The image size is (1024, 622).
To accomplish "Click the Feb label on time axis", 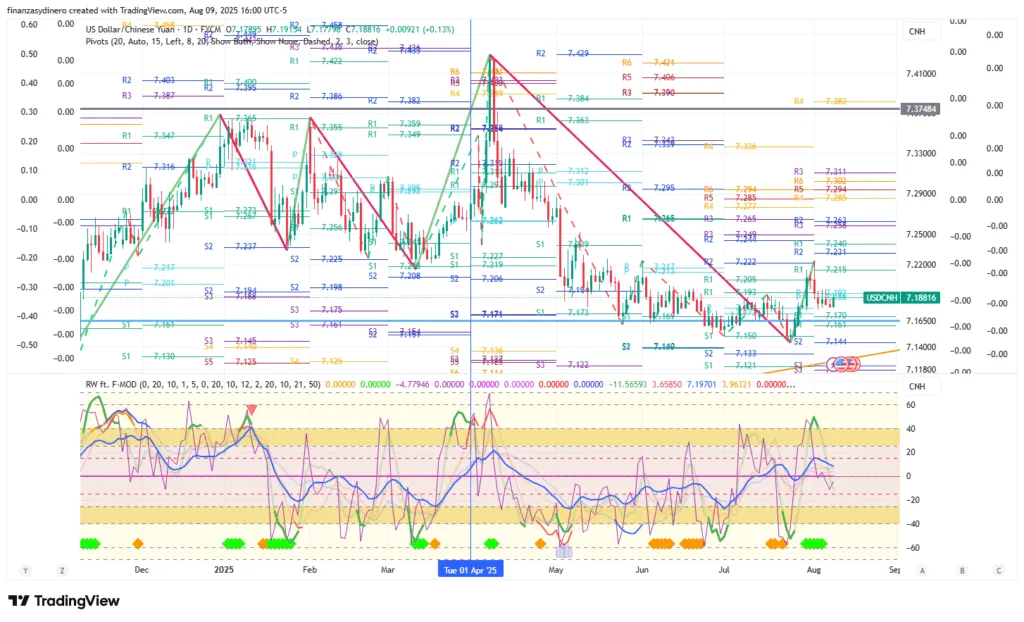I will point(310,570).
